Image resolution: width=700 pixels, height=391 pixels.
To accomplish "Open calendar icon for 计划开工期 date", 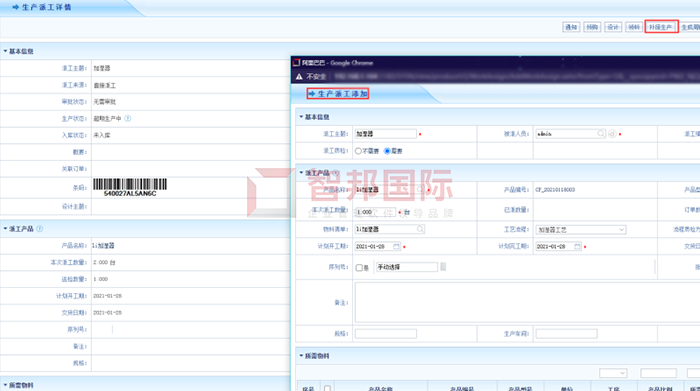I will click(396, 246).
